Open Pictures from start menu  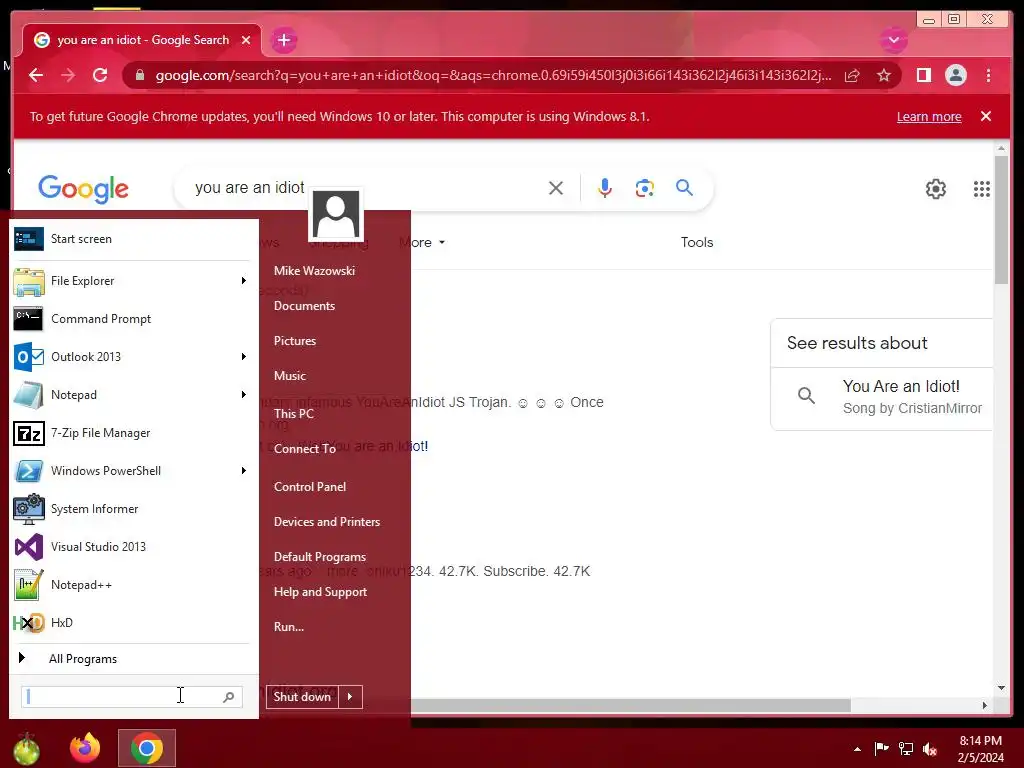click(x=295, y=341)
